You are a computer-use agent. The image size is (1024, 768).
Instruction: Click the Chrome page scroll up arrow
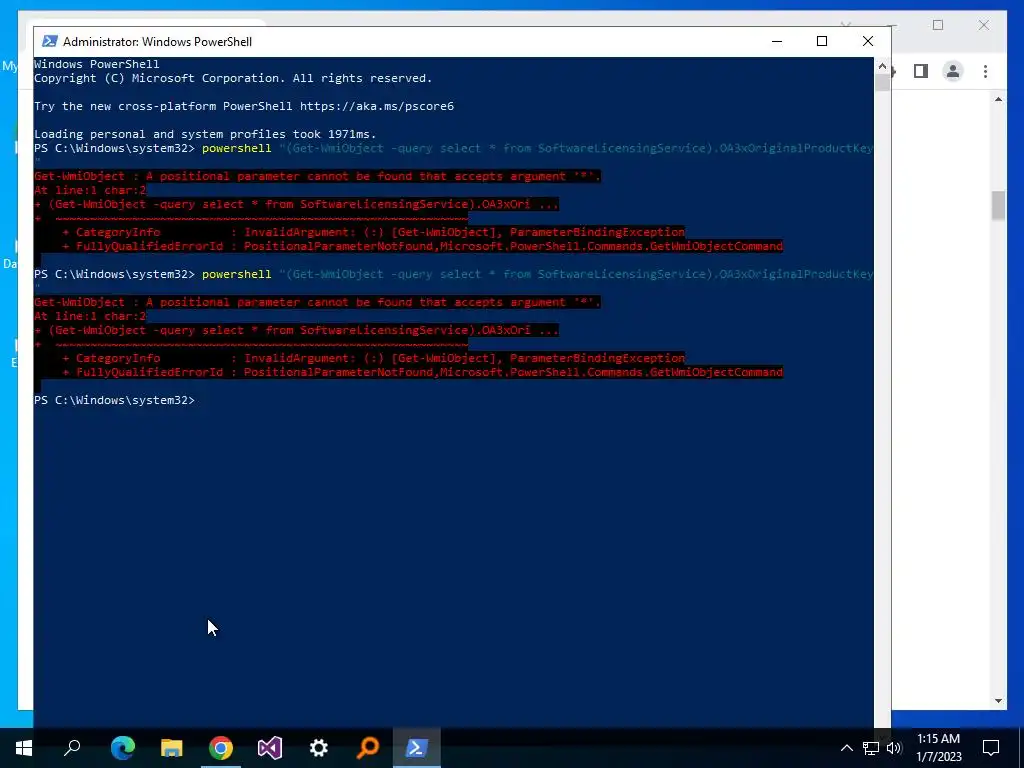999,99
